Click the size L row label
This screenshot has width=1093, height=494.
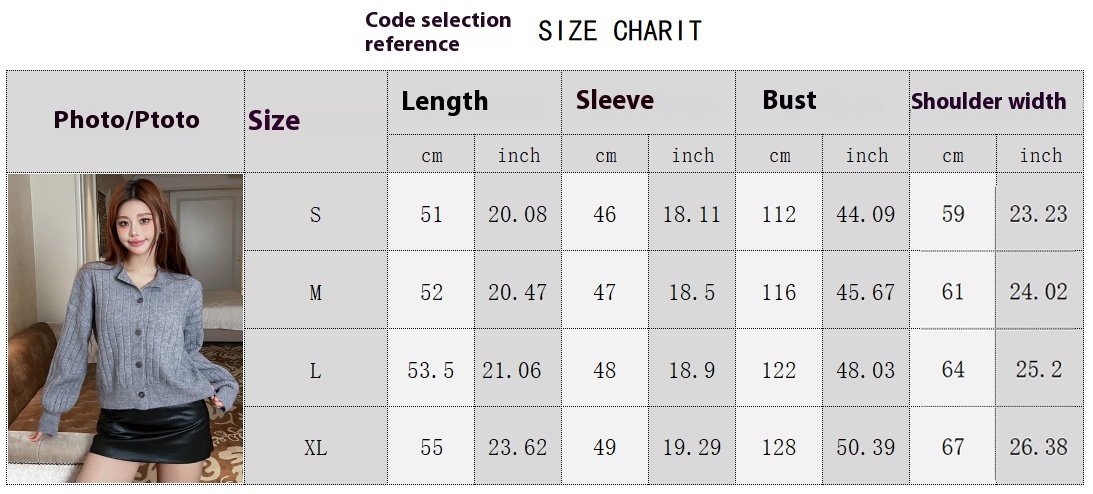(x=316, y=370)
